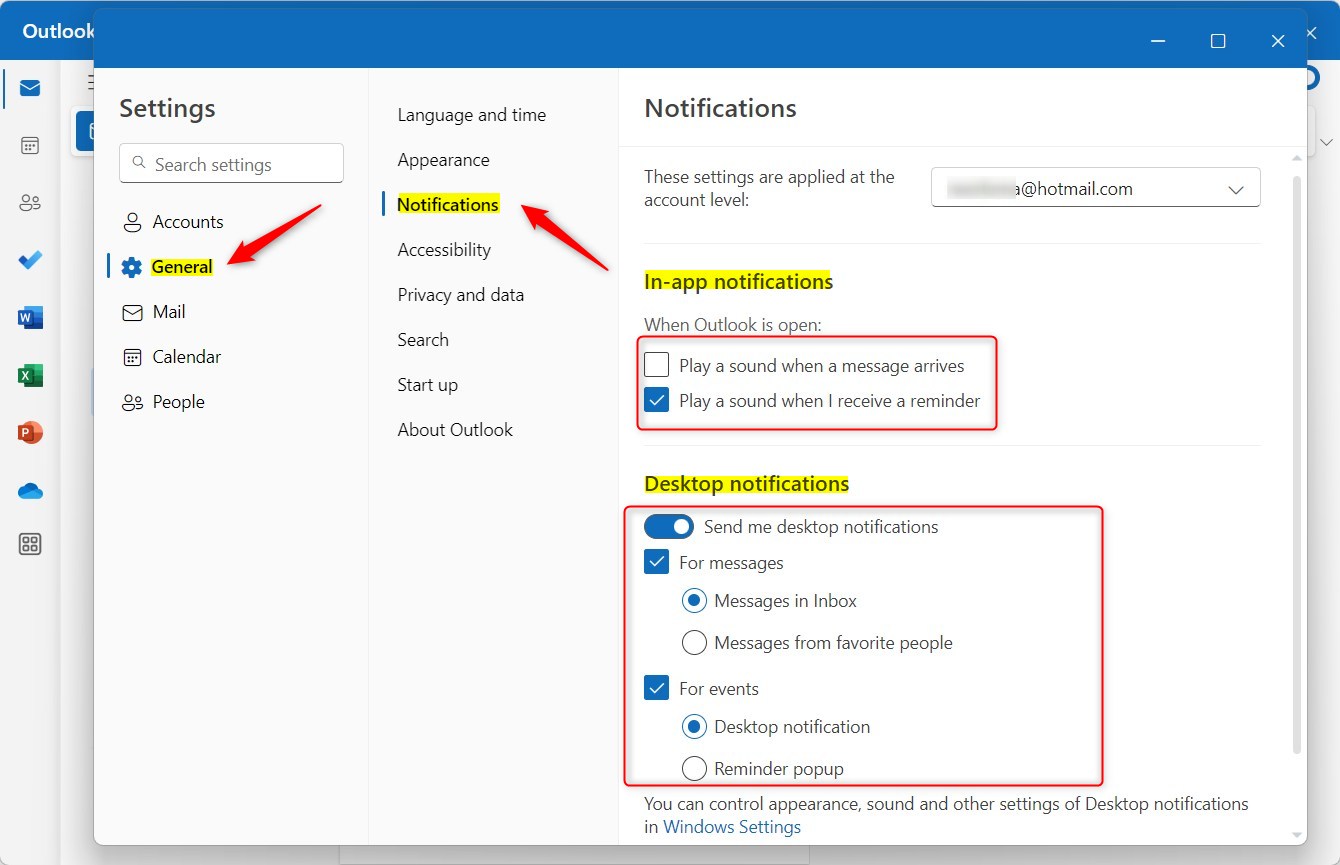
Task: Open OneDrive from the left app bar
Action: (29, 490)
